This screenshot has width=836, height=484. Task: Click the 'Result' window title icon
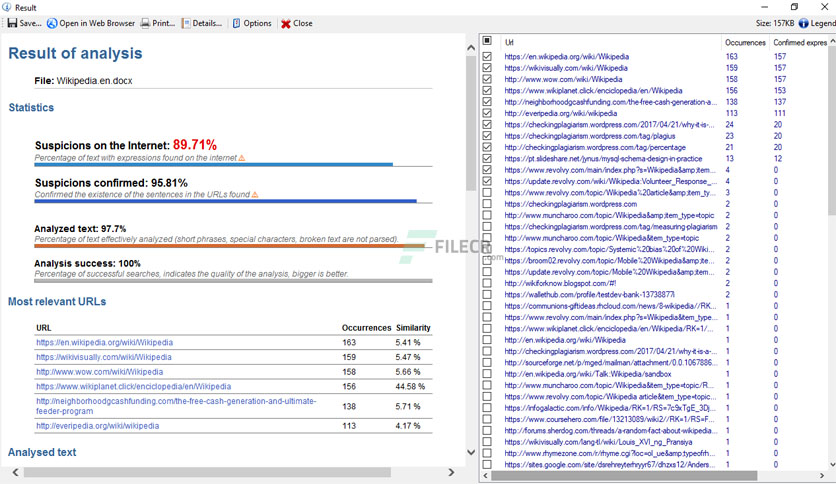6,7
